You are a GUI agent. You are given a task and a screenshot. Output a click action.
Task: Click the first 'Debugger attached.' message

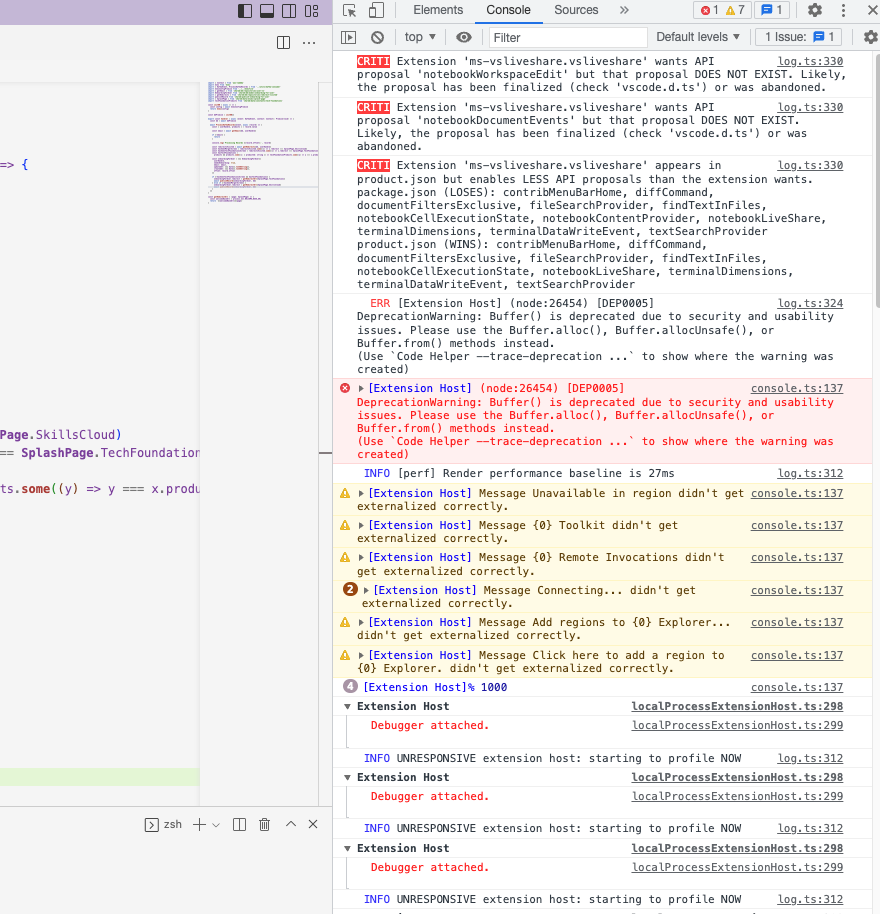[x=430, y=726]
